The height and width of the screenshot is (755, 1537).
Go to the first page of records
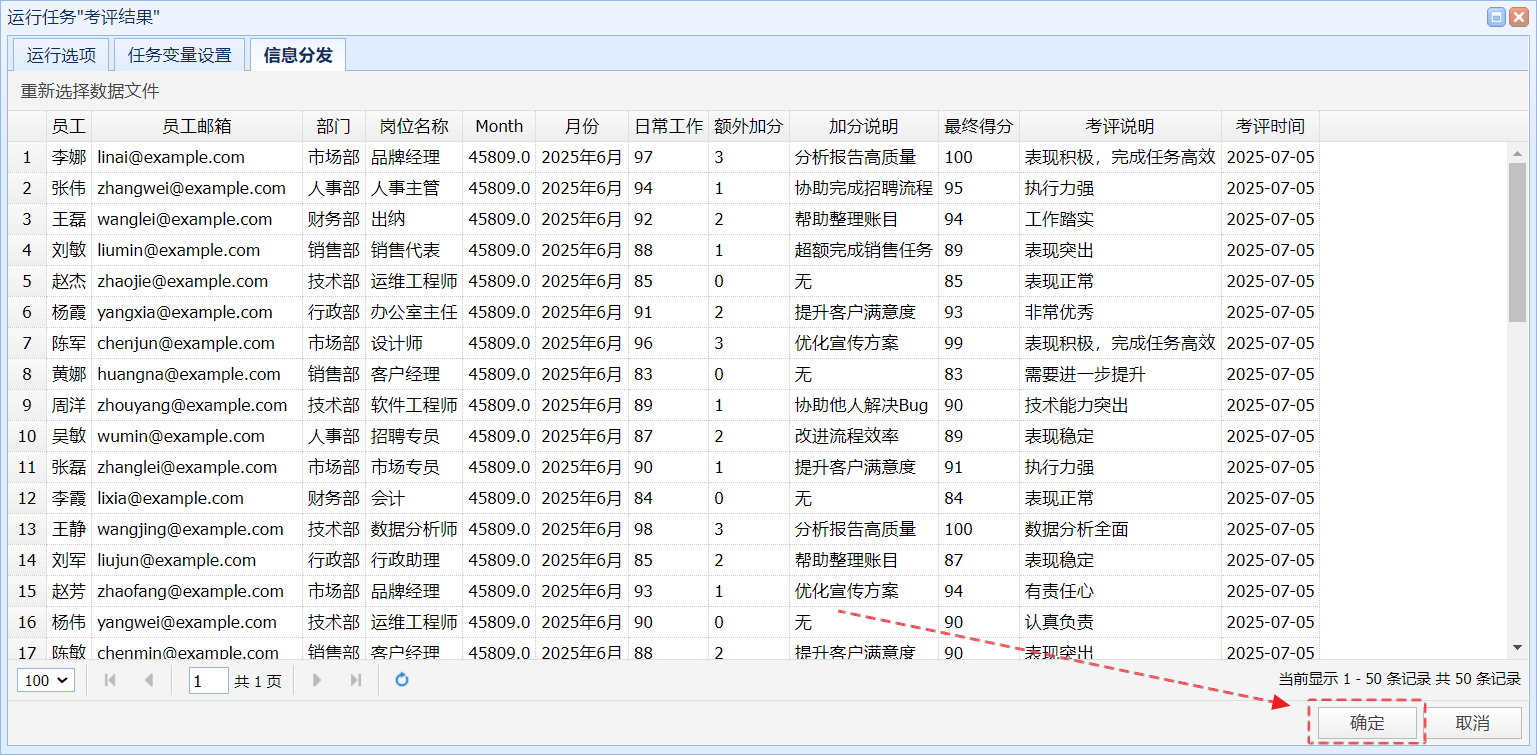click(x=110, y=680)
